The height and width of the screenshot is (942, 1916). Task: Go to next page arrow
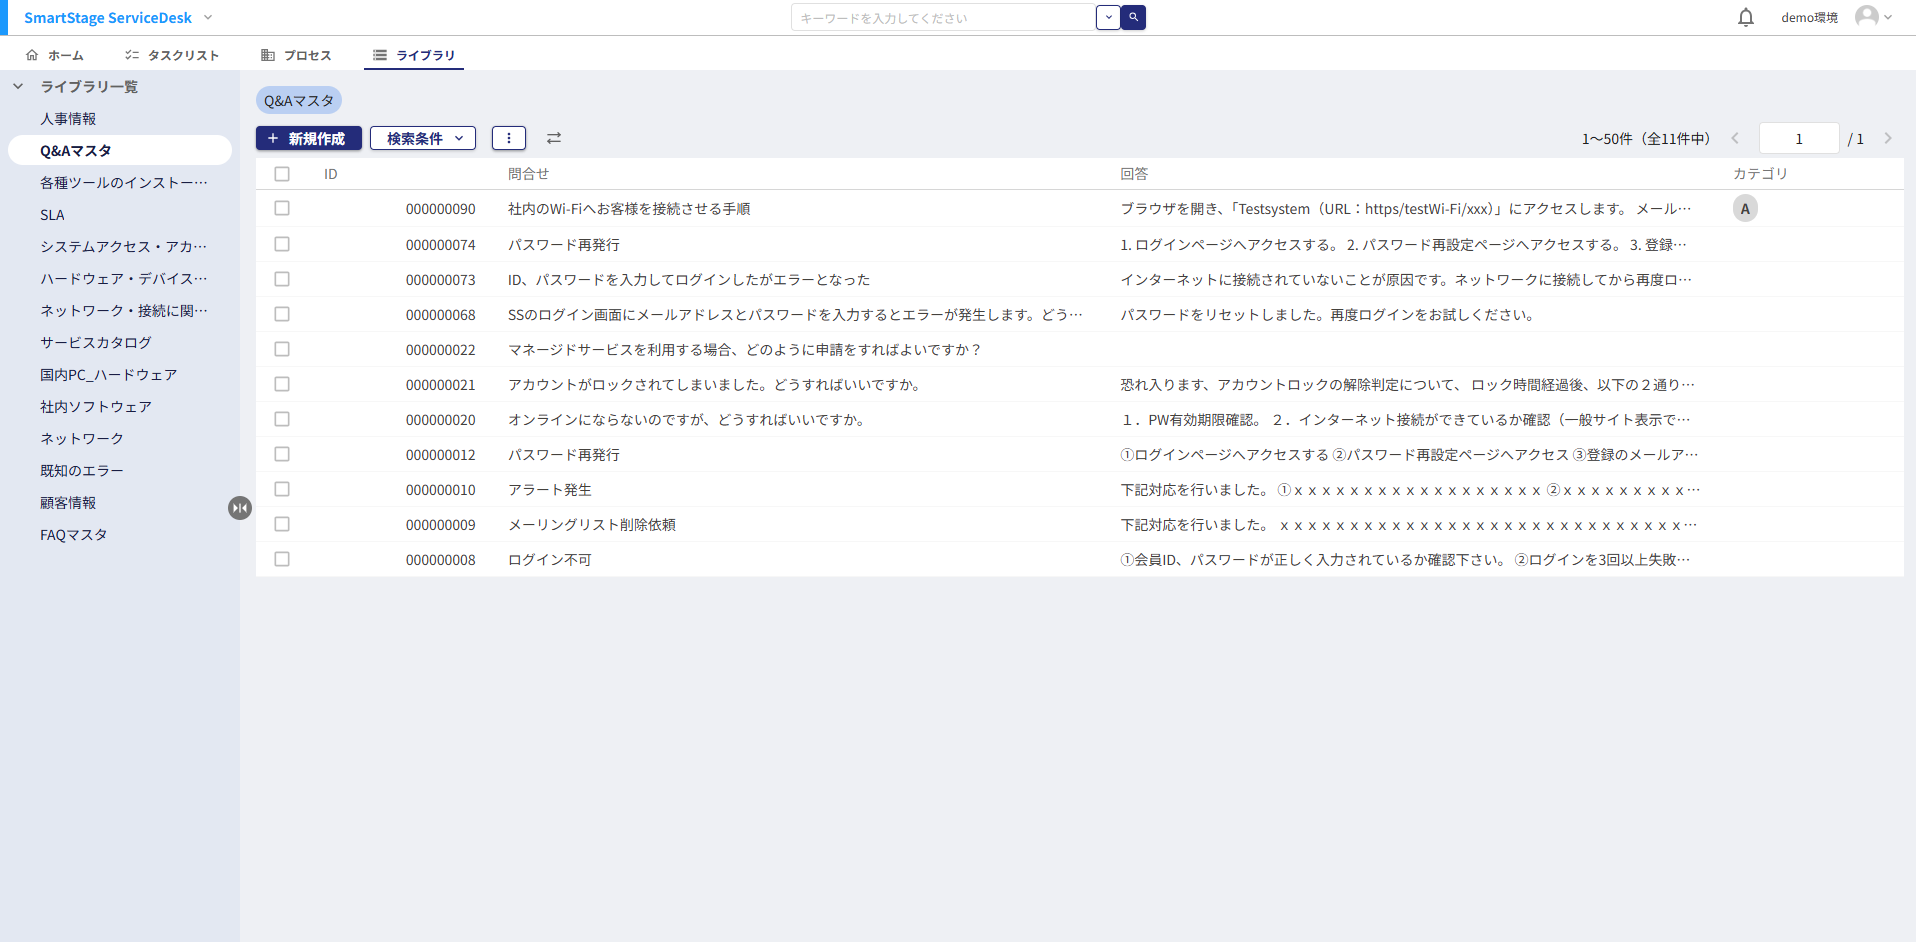1888,138
